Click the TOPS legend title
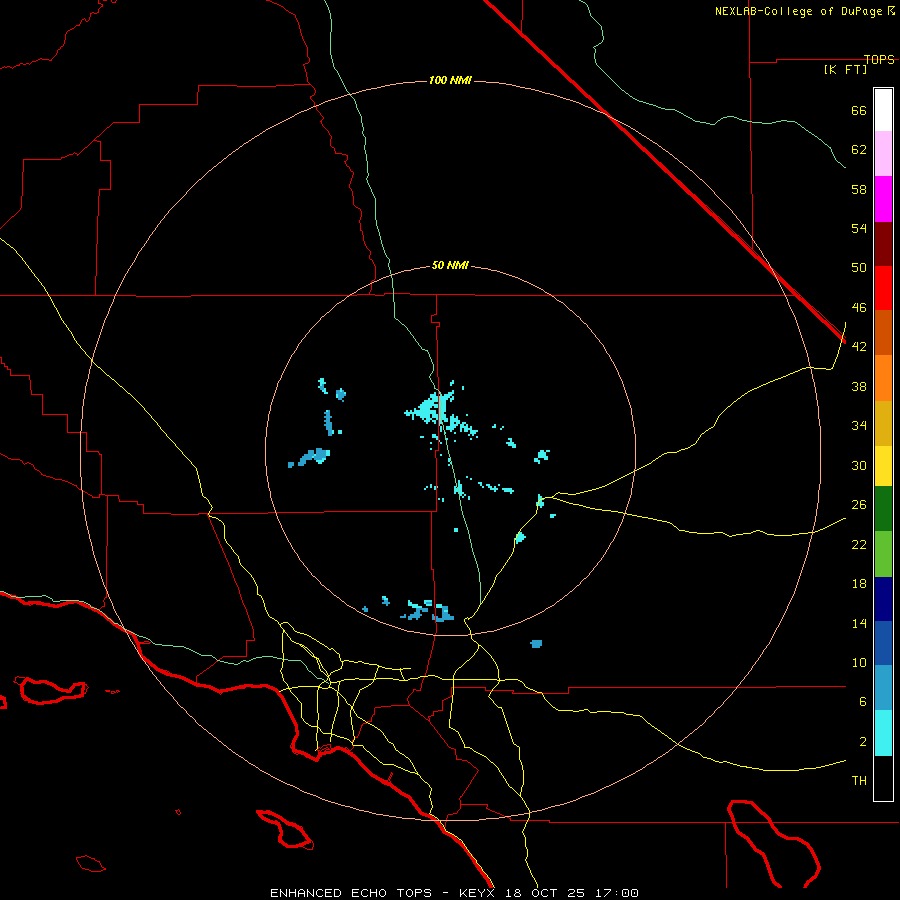 pyautogui.click(x=879, y=59)
